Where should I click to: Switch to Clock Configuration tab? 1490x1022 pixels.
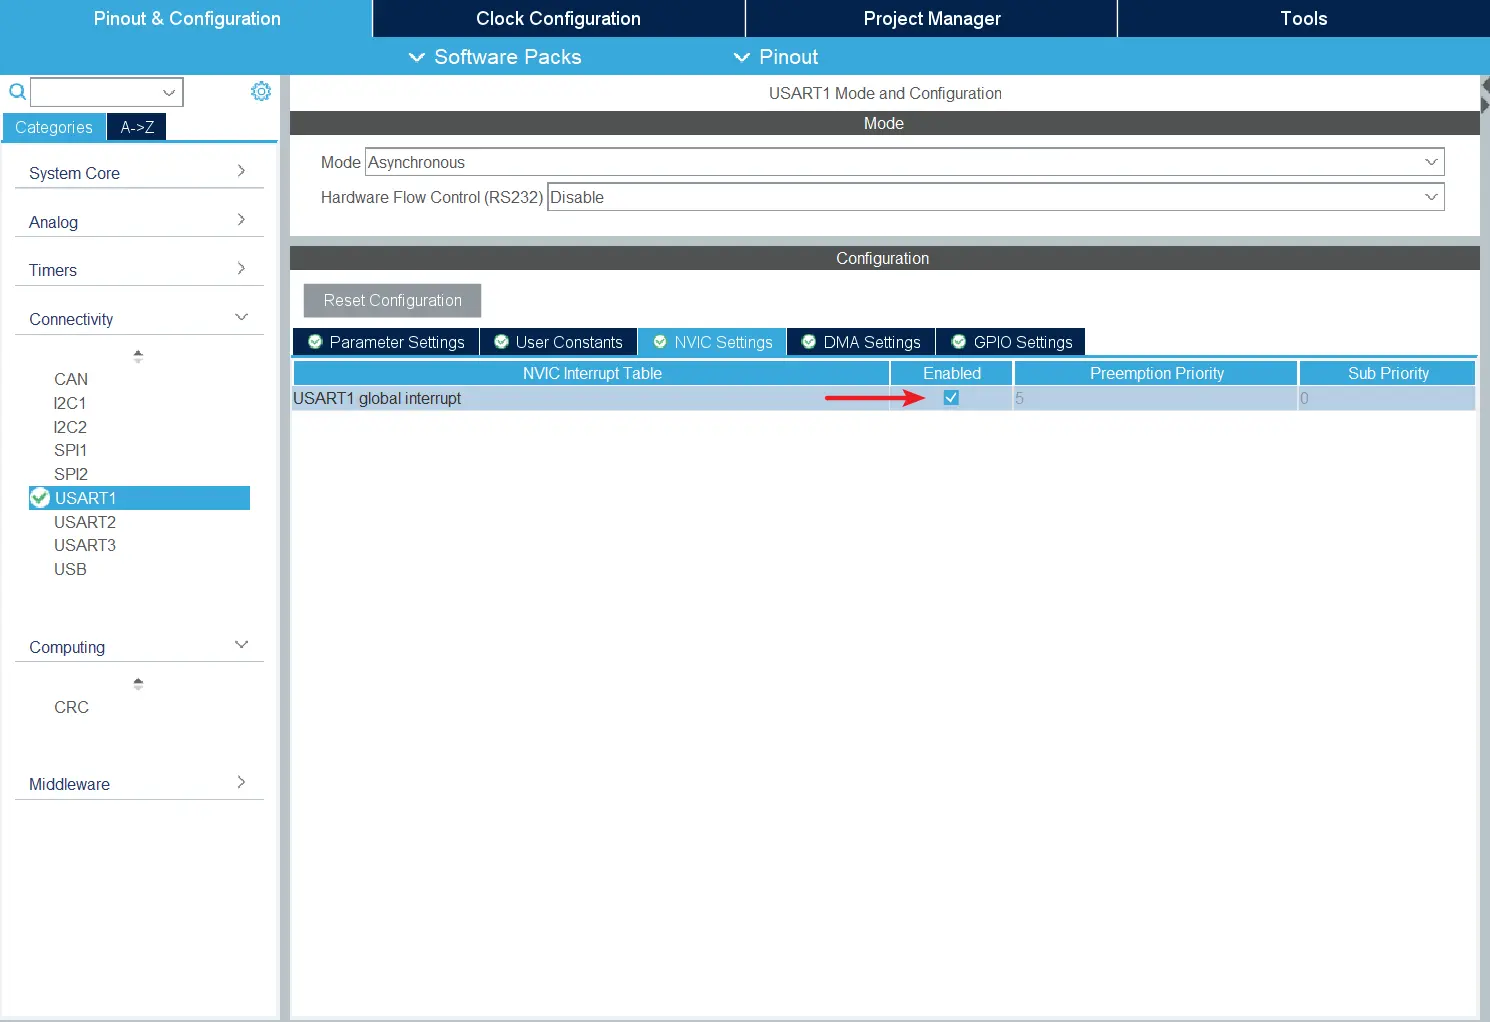(x=558, y=18)
